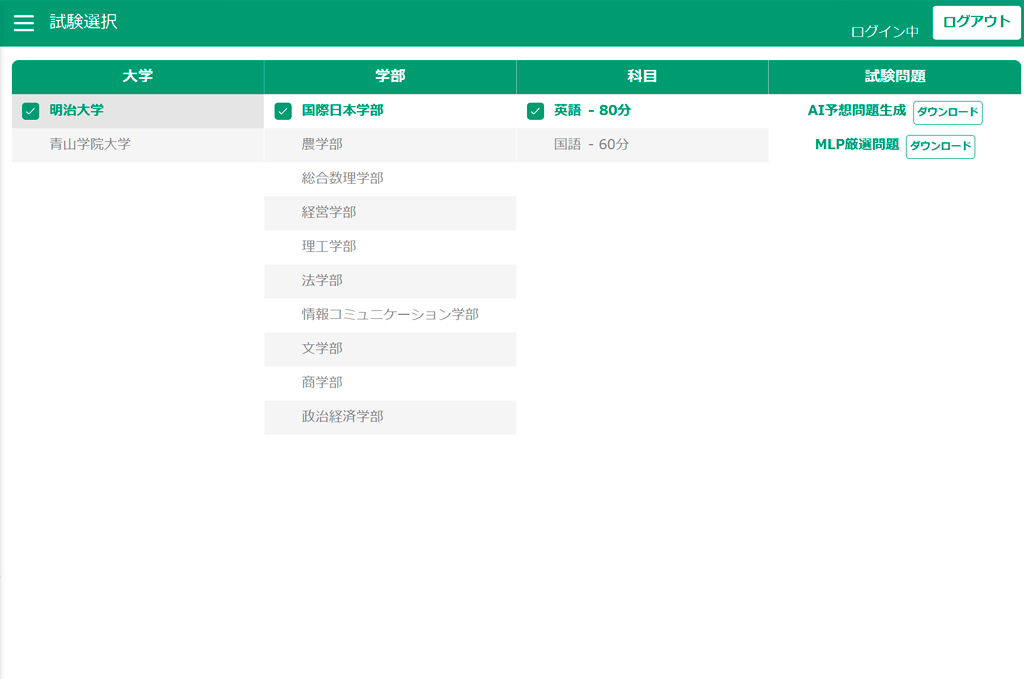Choose 情報コミュニケーション学部 from the list
The image size is (1024, 679).
390,314
